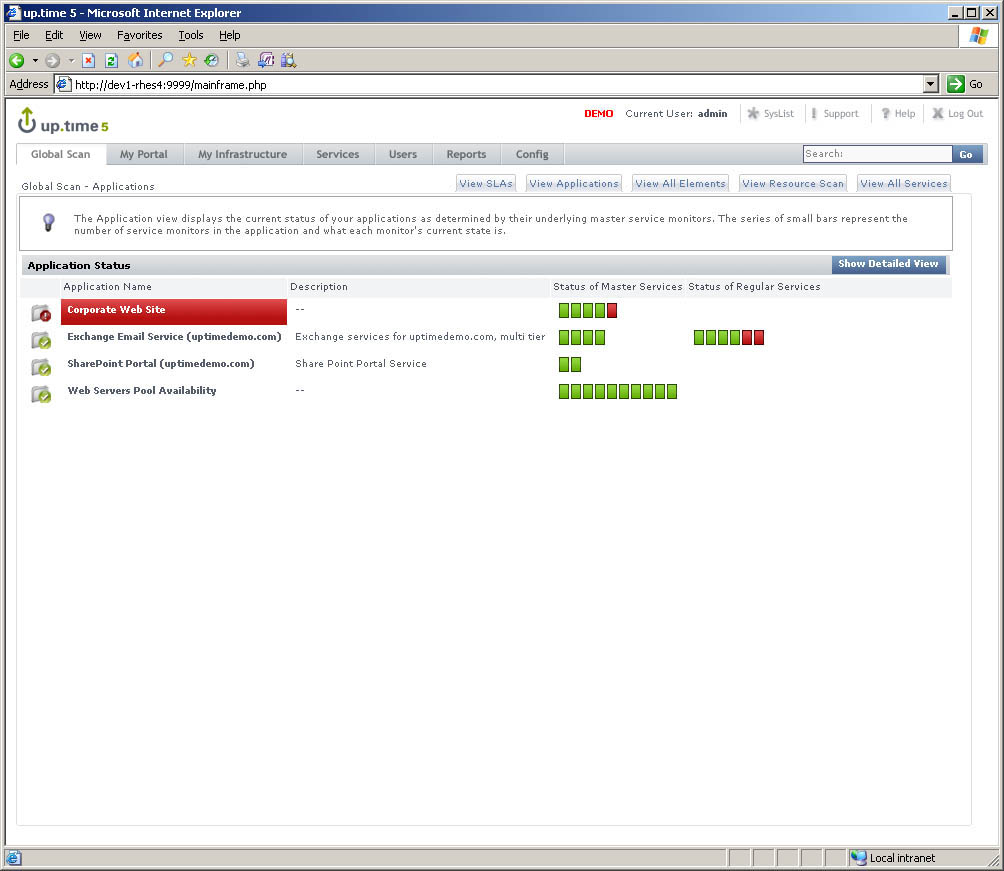Click the View Applications button

point(574,184)
